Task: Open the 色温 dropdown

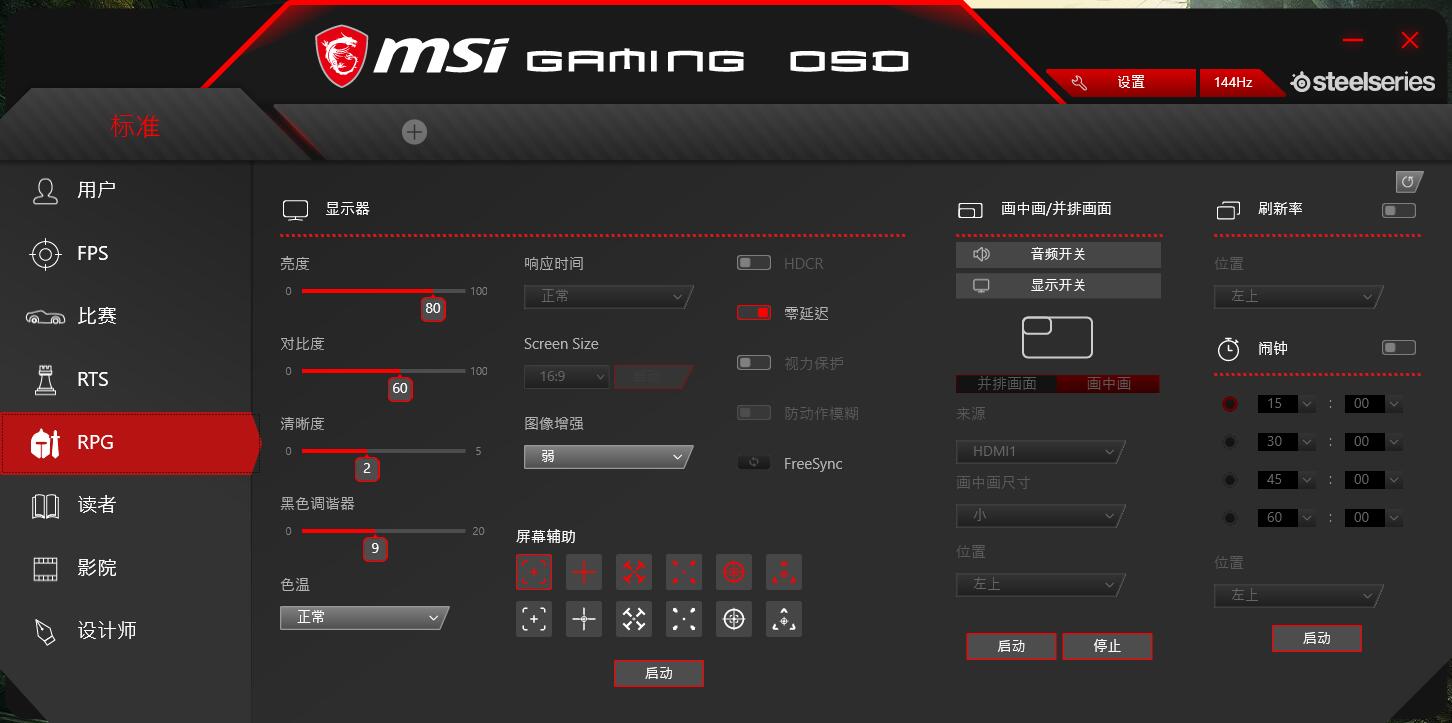Action: [363, 618]
